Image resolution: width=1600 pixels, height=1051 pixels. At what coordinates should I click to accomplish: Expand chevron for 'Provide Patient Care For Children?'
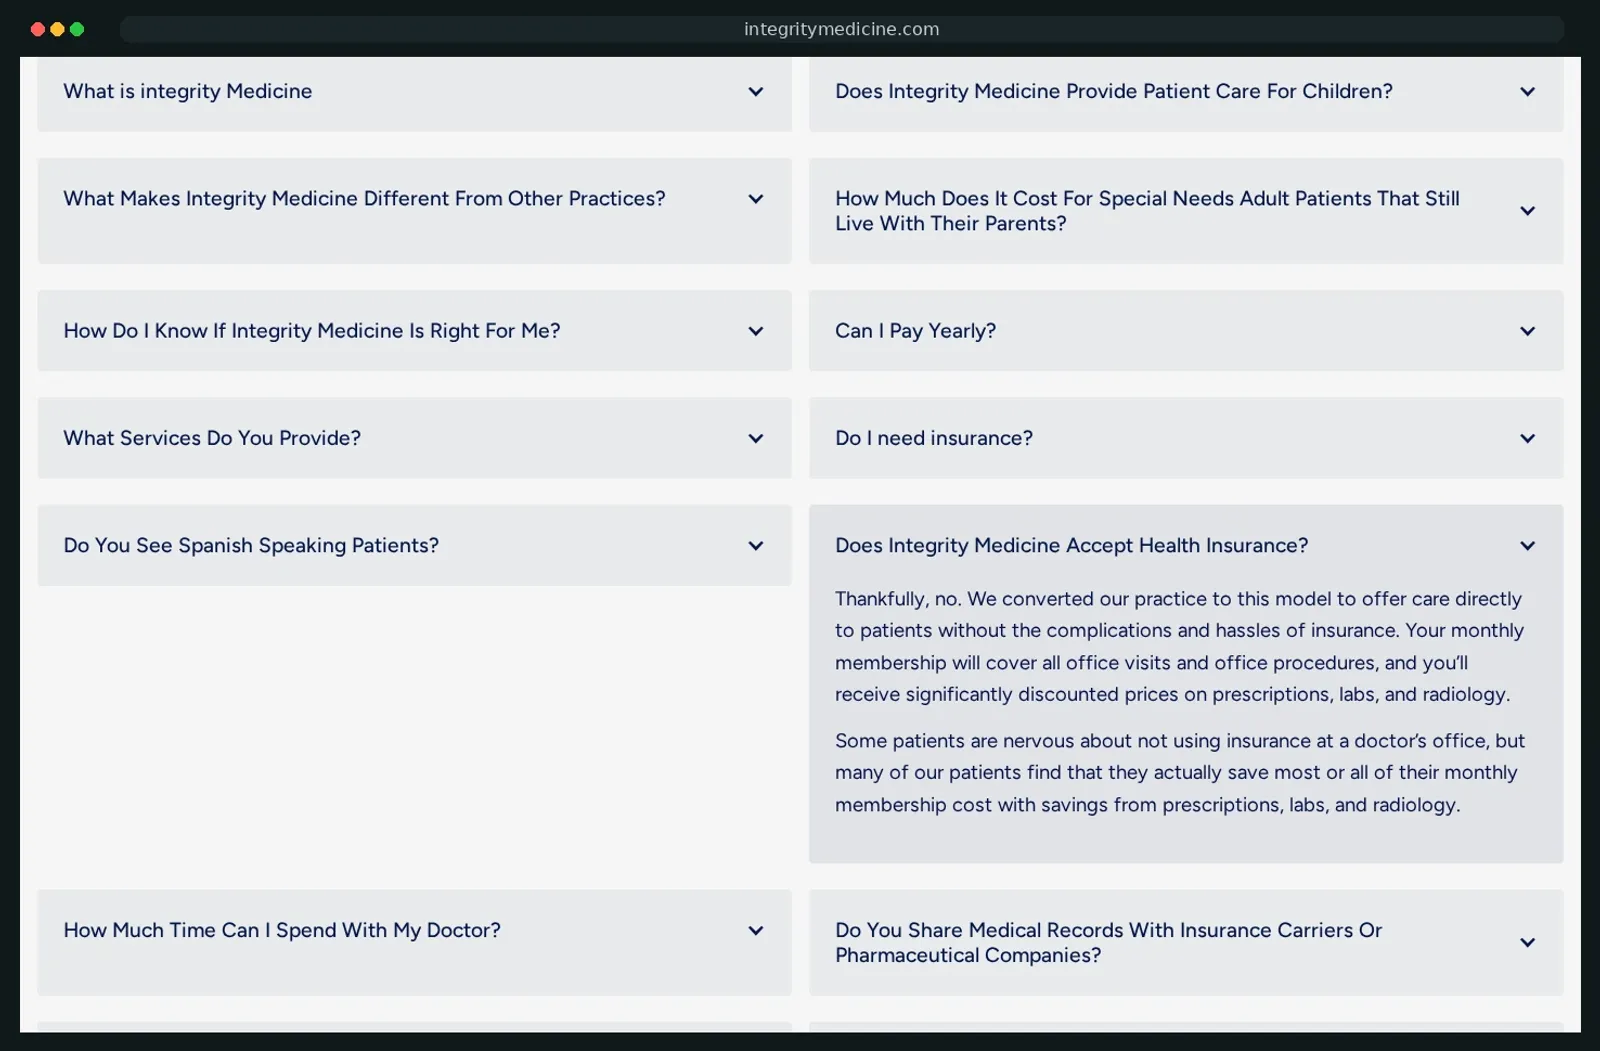(1528, 92)
